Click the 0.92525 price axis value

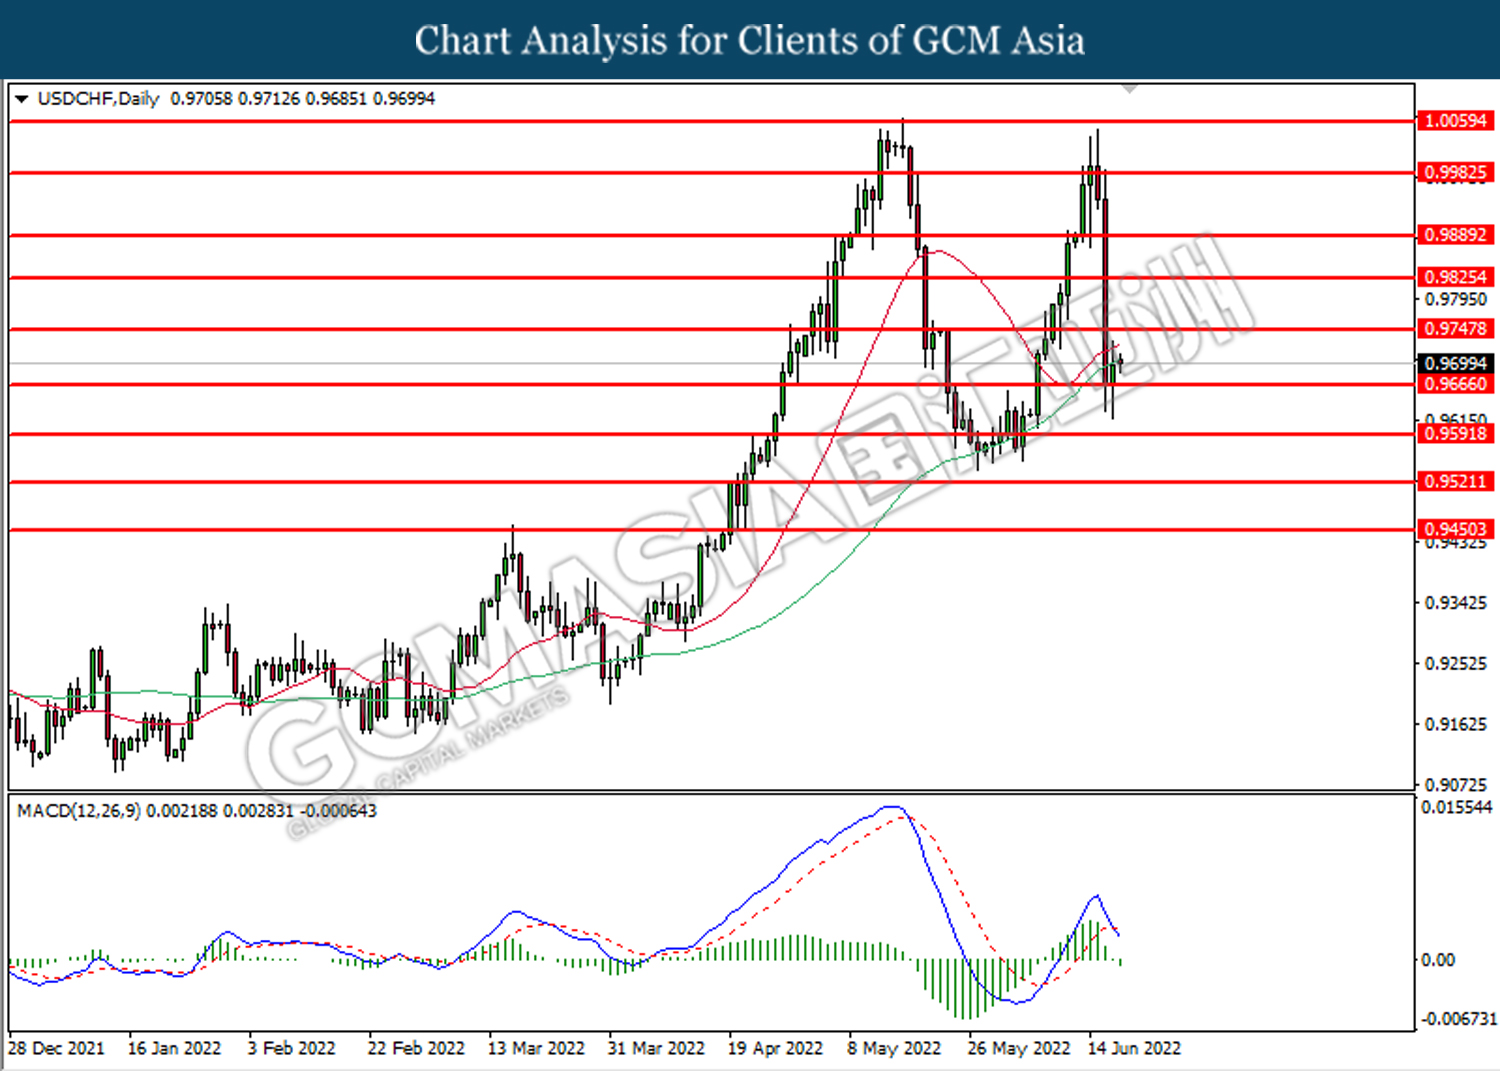coord(1455,664)
